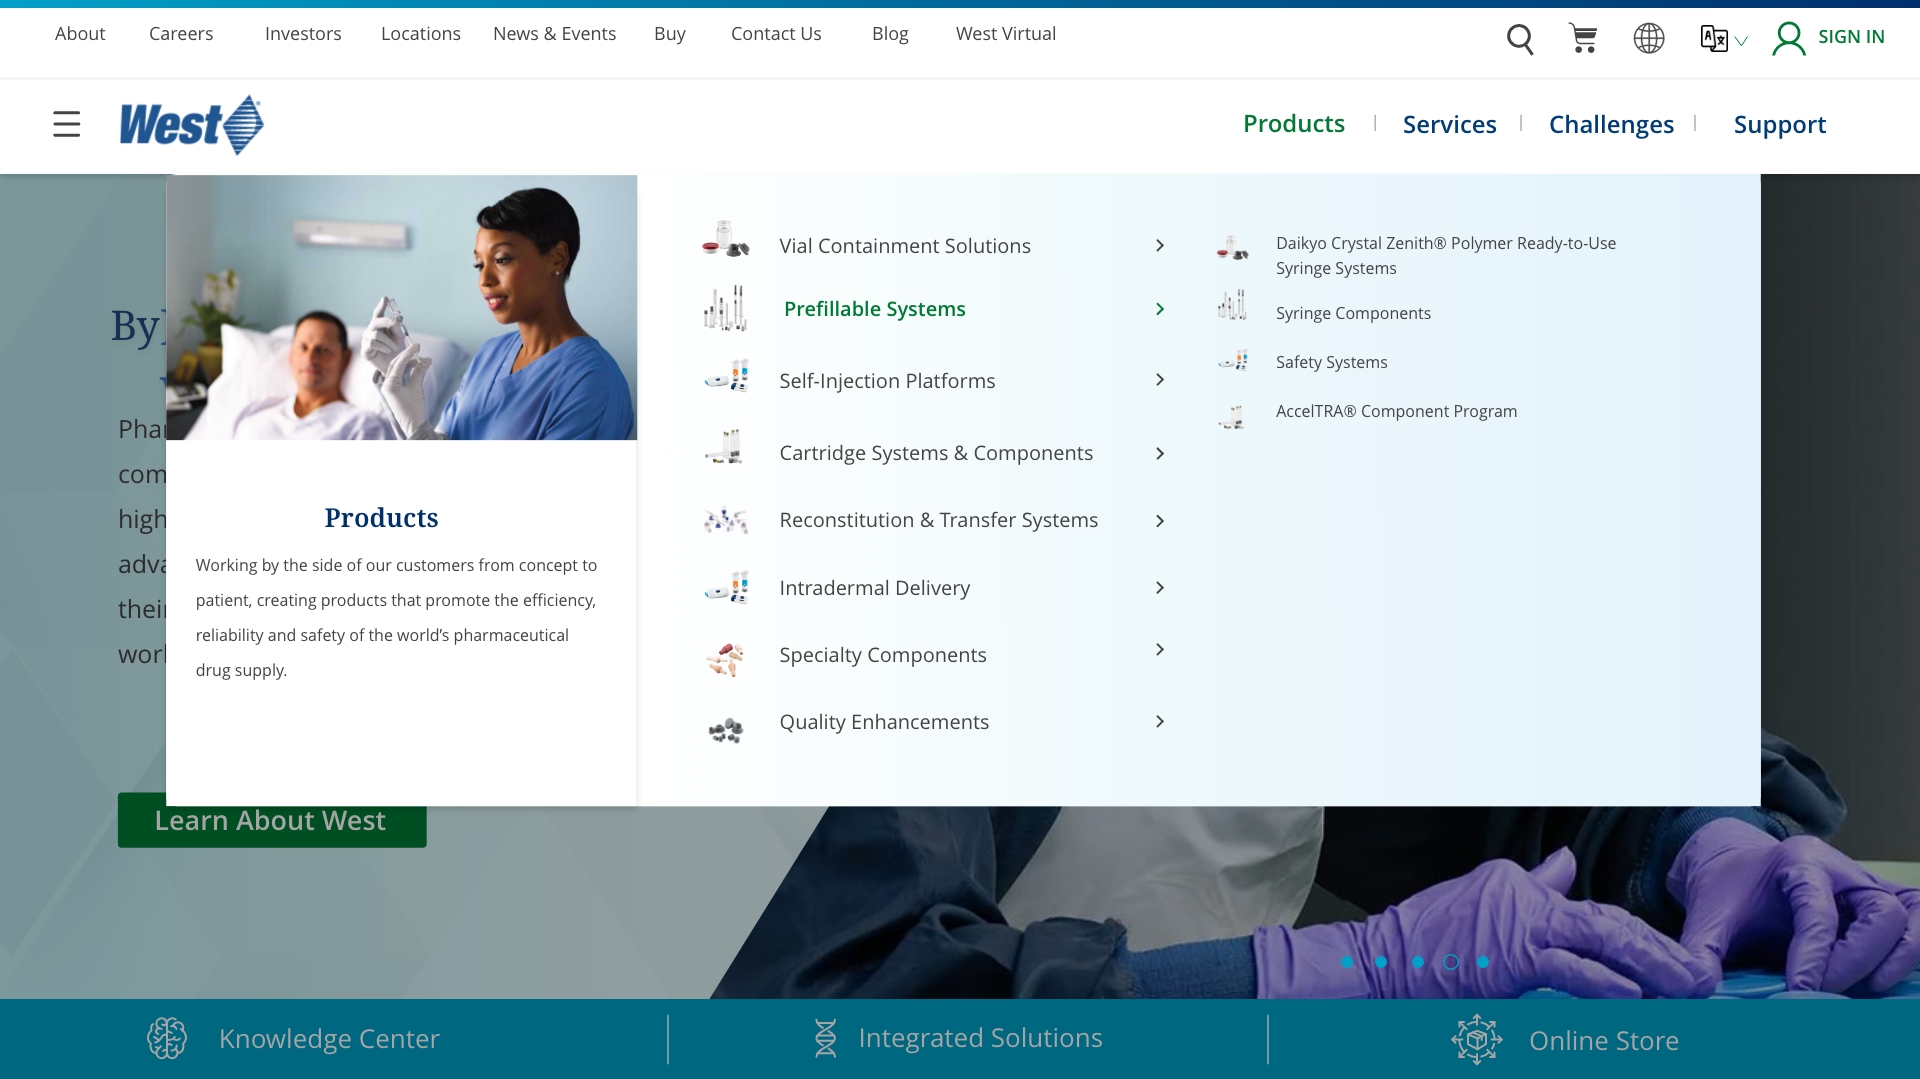Click the Online Store cube icon
Image resolution: width=1920 pixels, height=1079 pixels.
[x=1476, y=1039]
